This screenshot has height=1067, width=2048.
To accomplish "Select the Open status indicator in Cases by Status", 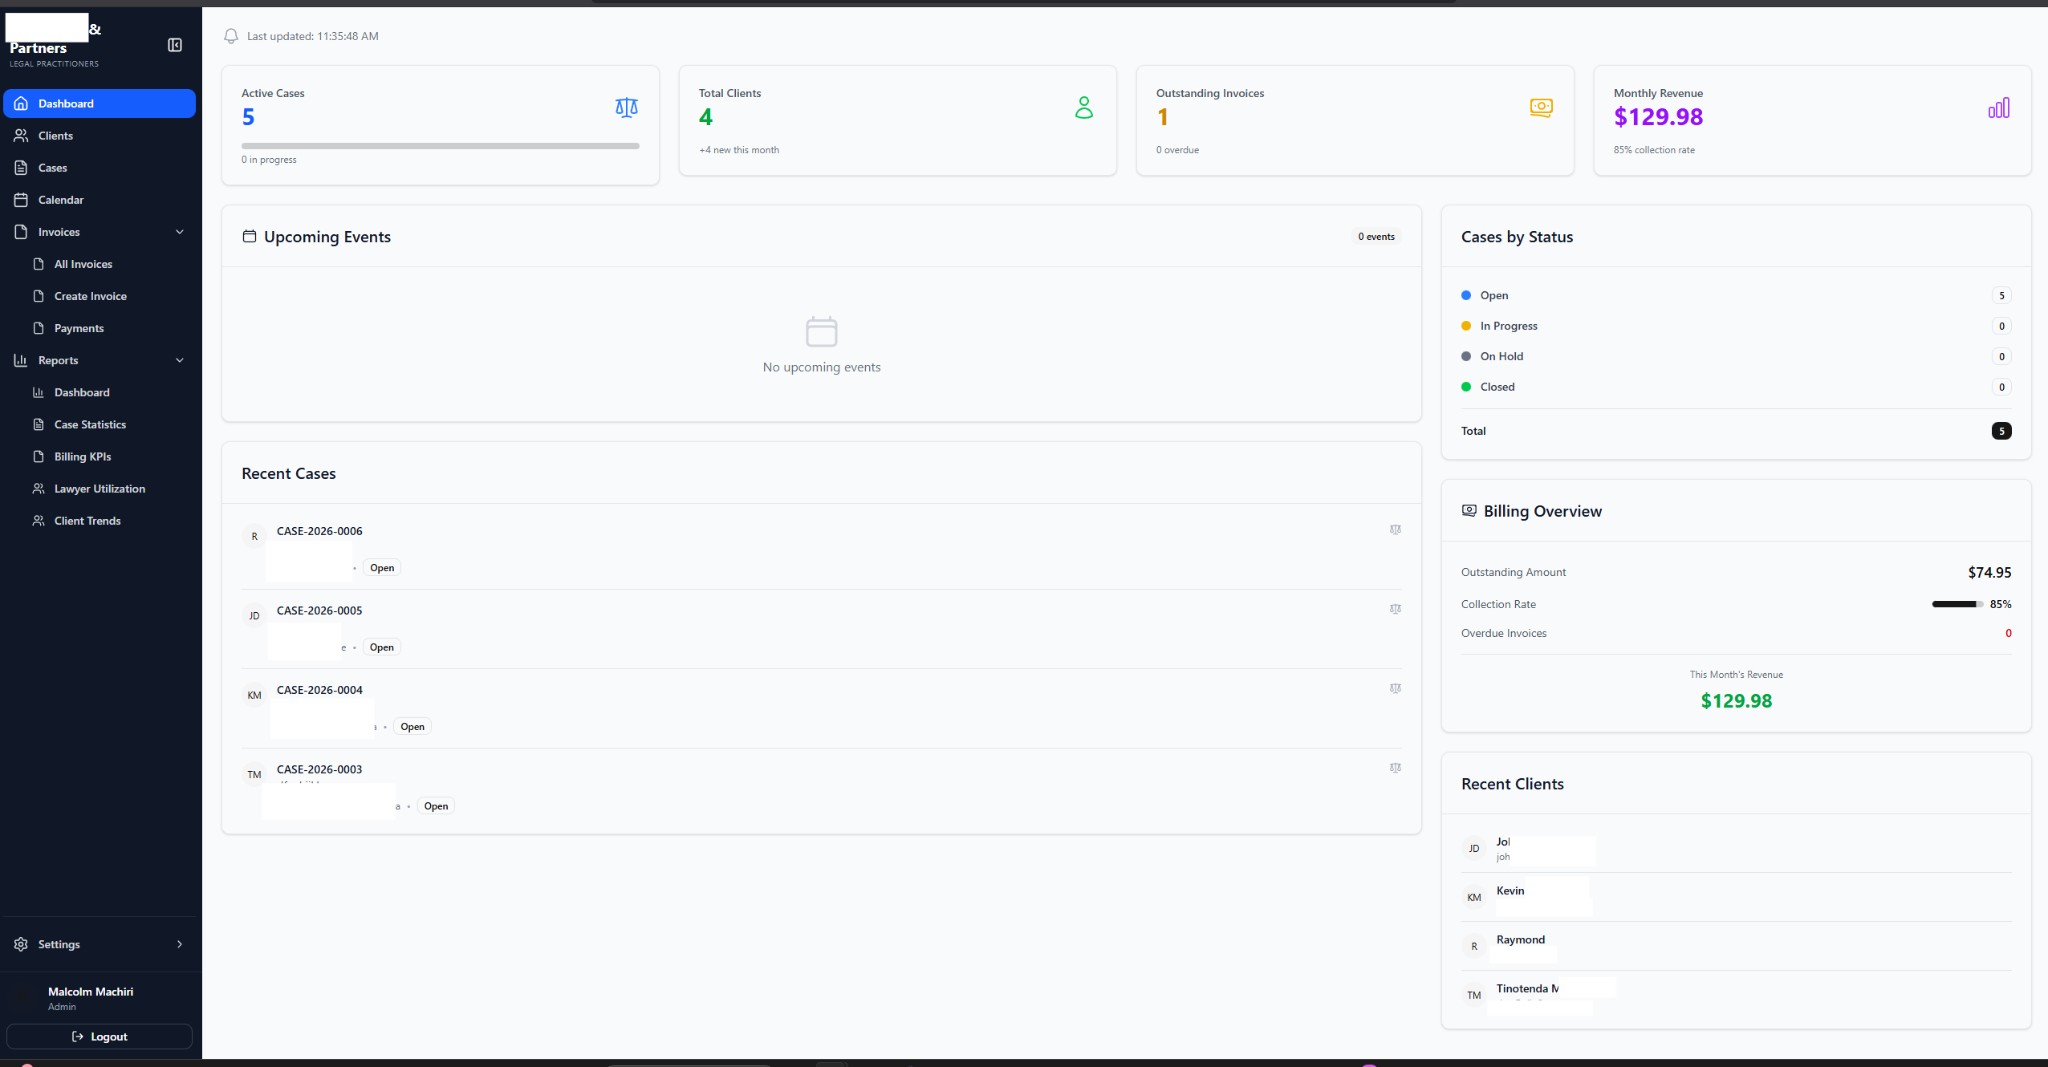I will tap(1466, 295).
